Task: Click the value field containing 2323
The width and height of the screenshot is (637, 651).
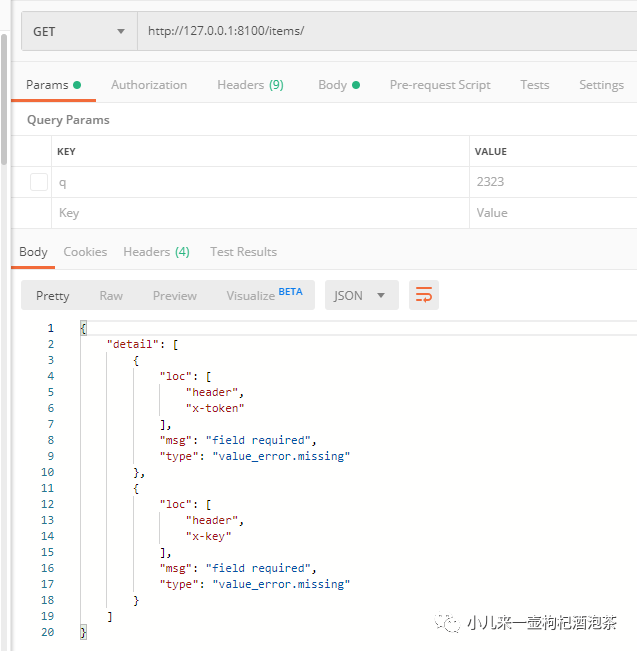Action: coord(550,182)
